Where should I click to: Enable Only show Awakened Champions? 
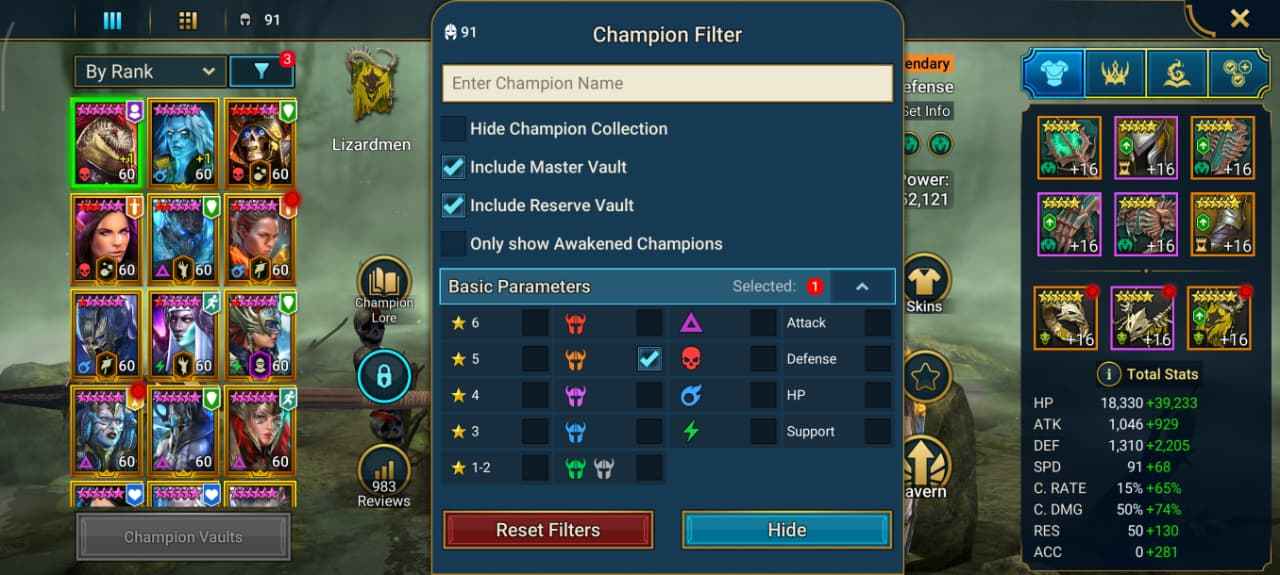(454, 243)
